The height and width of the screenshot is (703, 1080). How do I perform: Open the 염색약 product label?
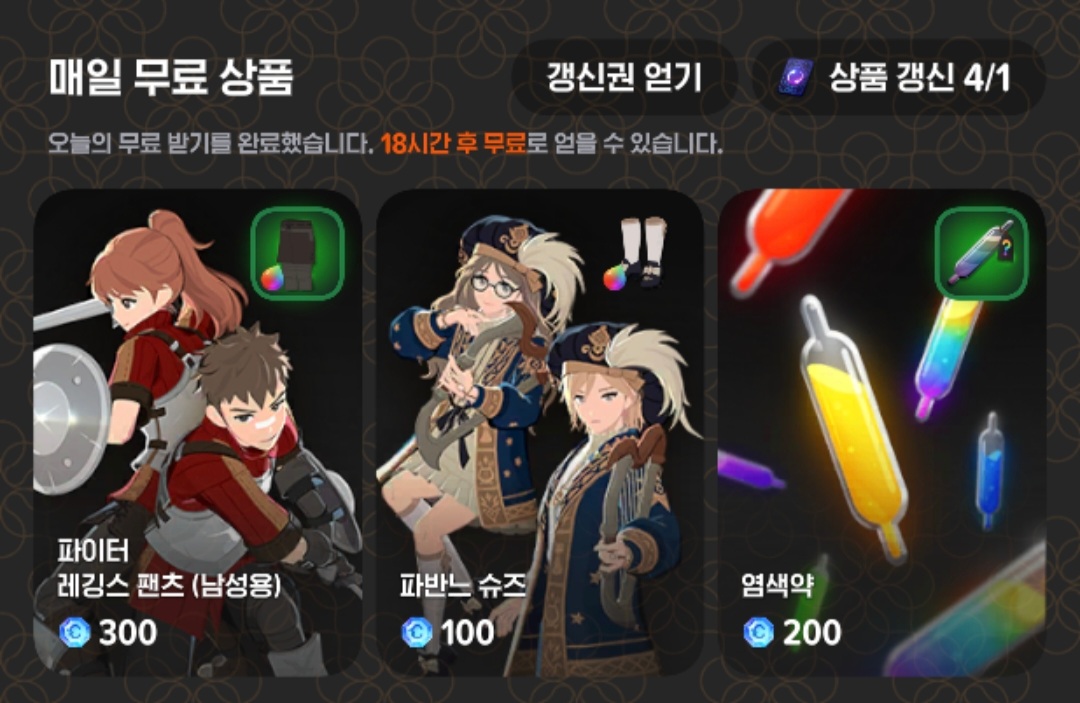coord(777,585)
